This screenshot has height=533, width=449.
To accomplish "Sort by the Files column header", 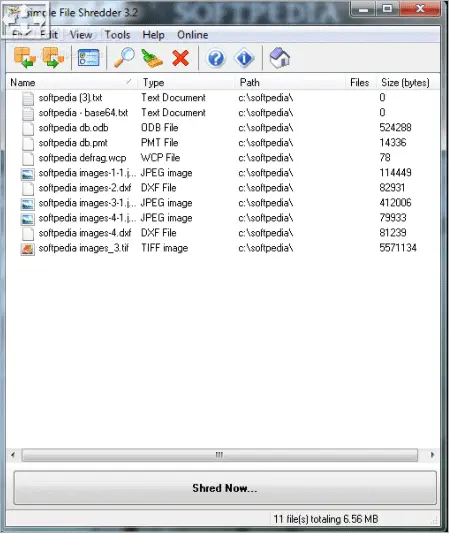I will point(361,82).
